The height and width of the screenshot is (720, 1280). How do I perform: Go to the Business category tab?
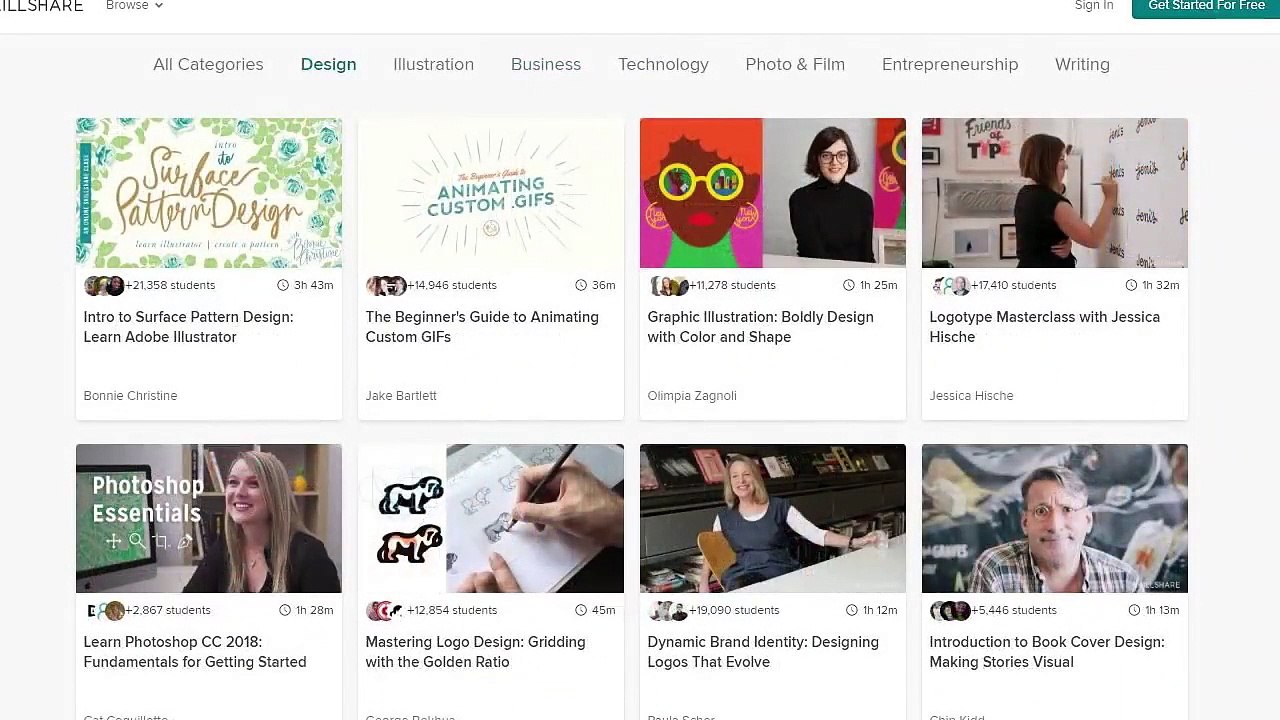pyautogui.click(x=546, y=64)
